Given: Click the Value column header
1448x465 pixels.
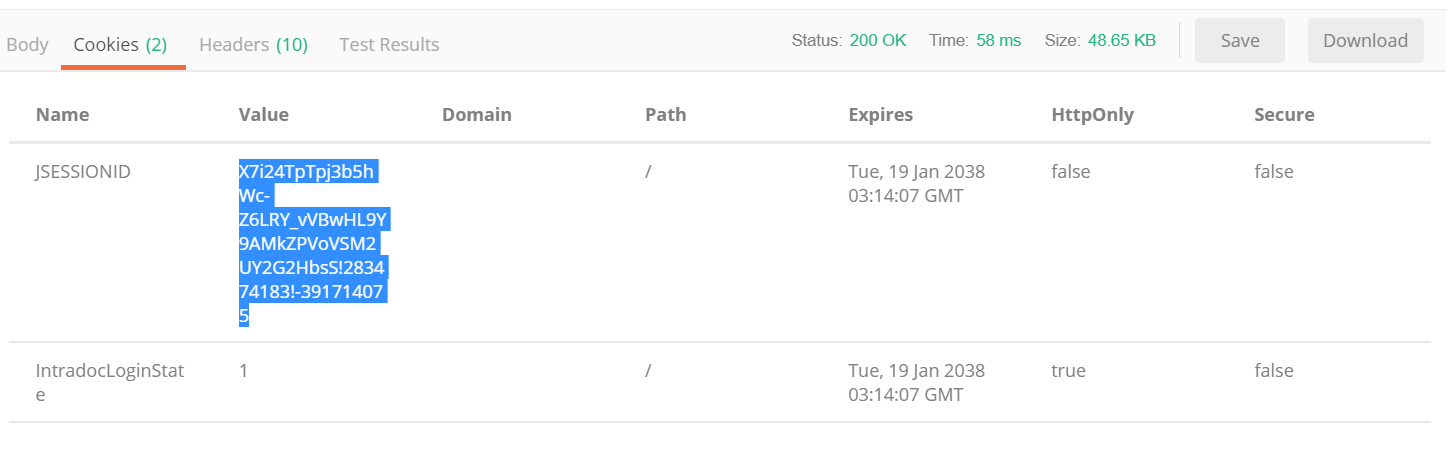Looking at the screenshot, I should point(264,115).
